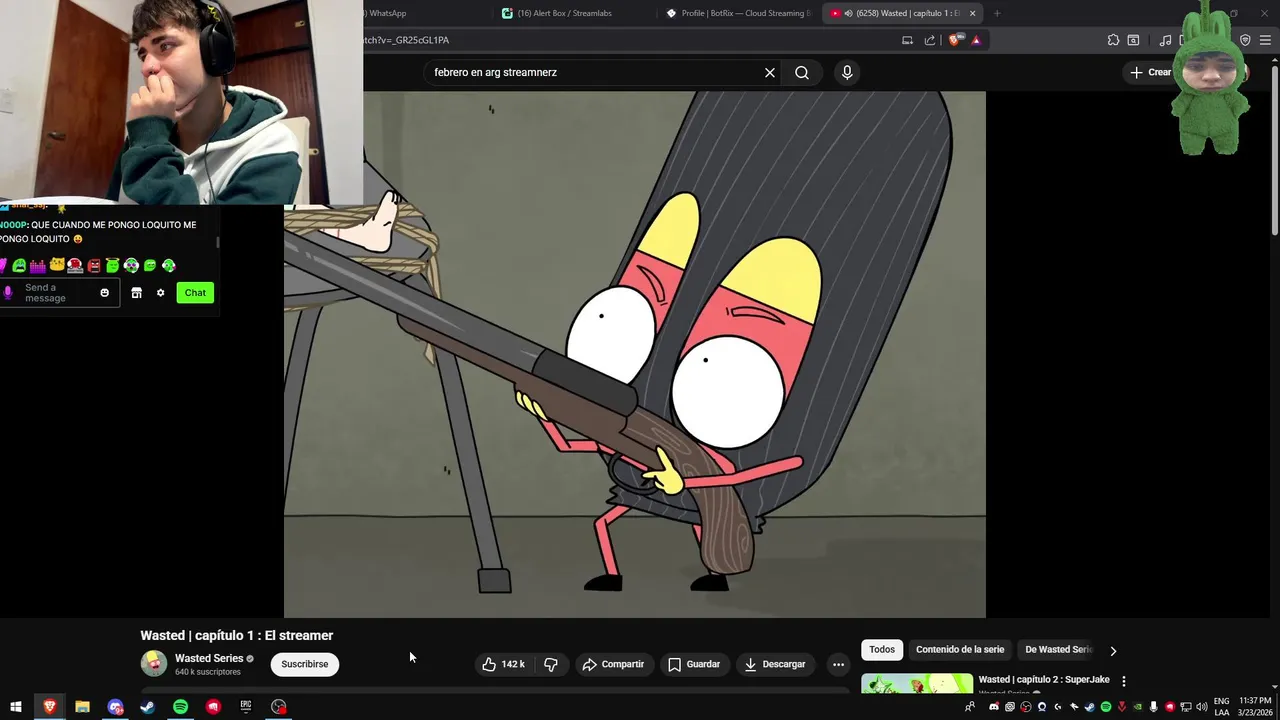Screen dimensions: 1280x720
Task: Open the taskbar clock showing 11:37 PM
Action: pos(1254,706)
